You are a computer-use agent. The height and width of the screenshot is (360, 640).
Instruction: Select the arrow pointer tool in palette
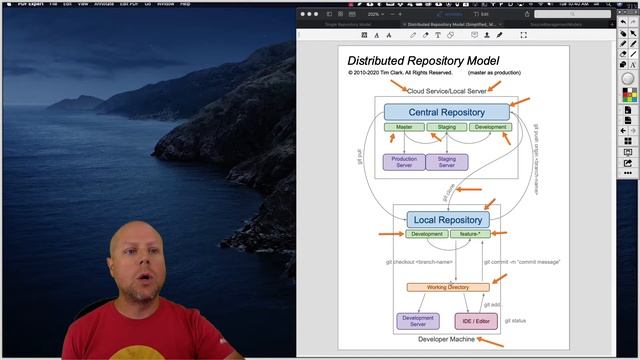633,33
